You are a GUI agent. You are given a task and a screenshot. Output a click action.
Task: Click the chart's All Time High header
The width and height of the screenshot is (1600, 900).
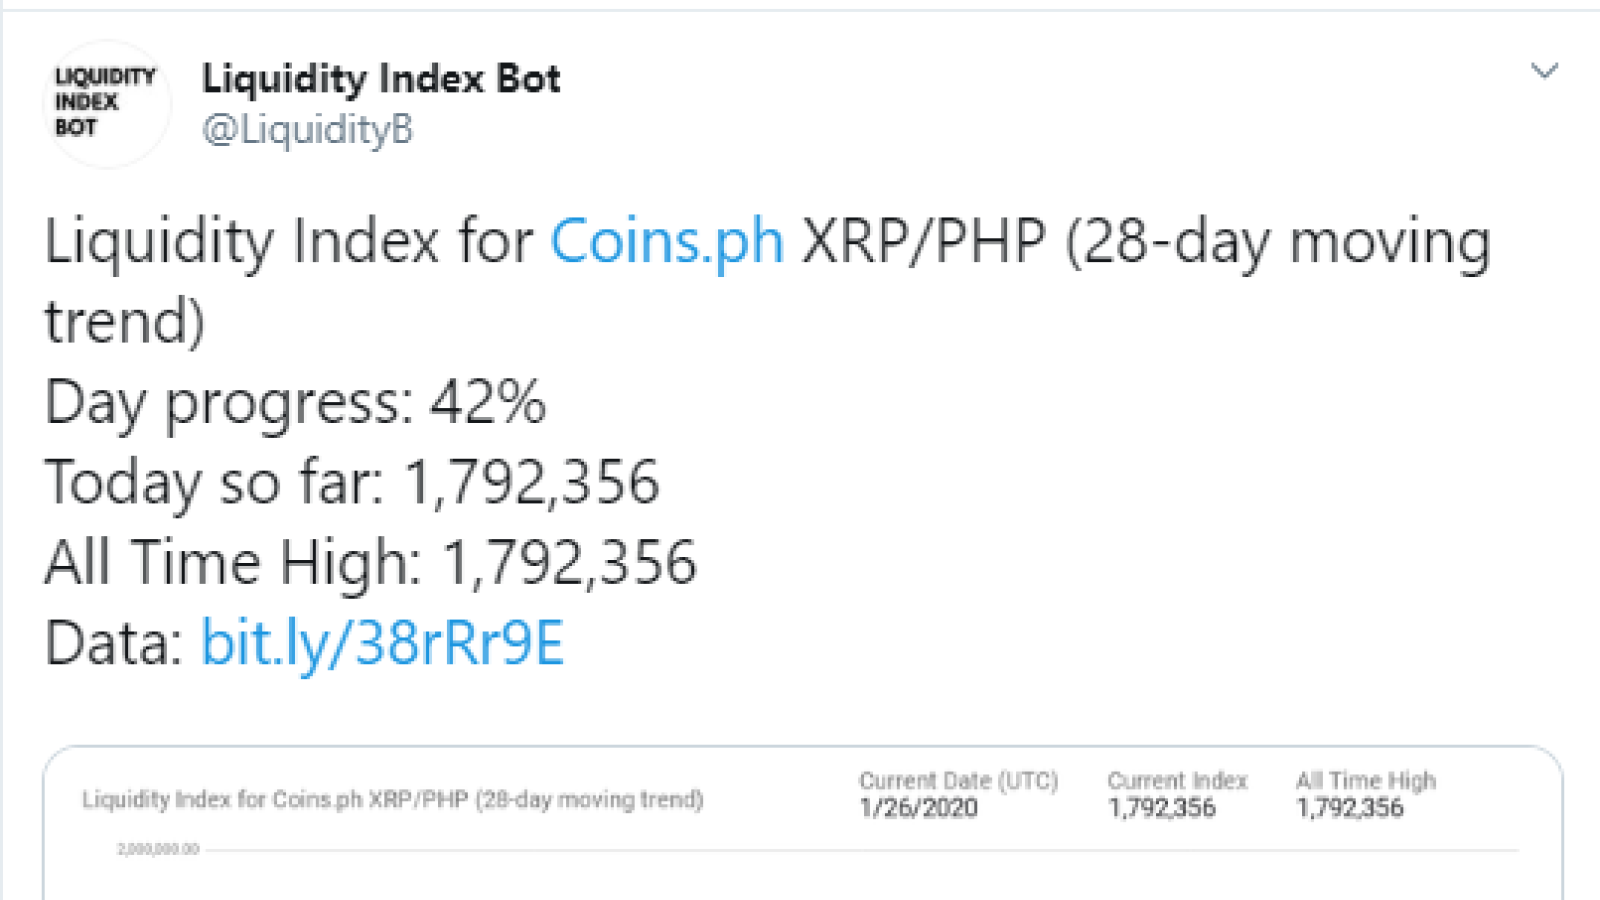(x=1366, y=780)
